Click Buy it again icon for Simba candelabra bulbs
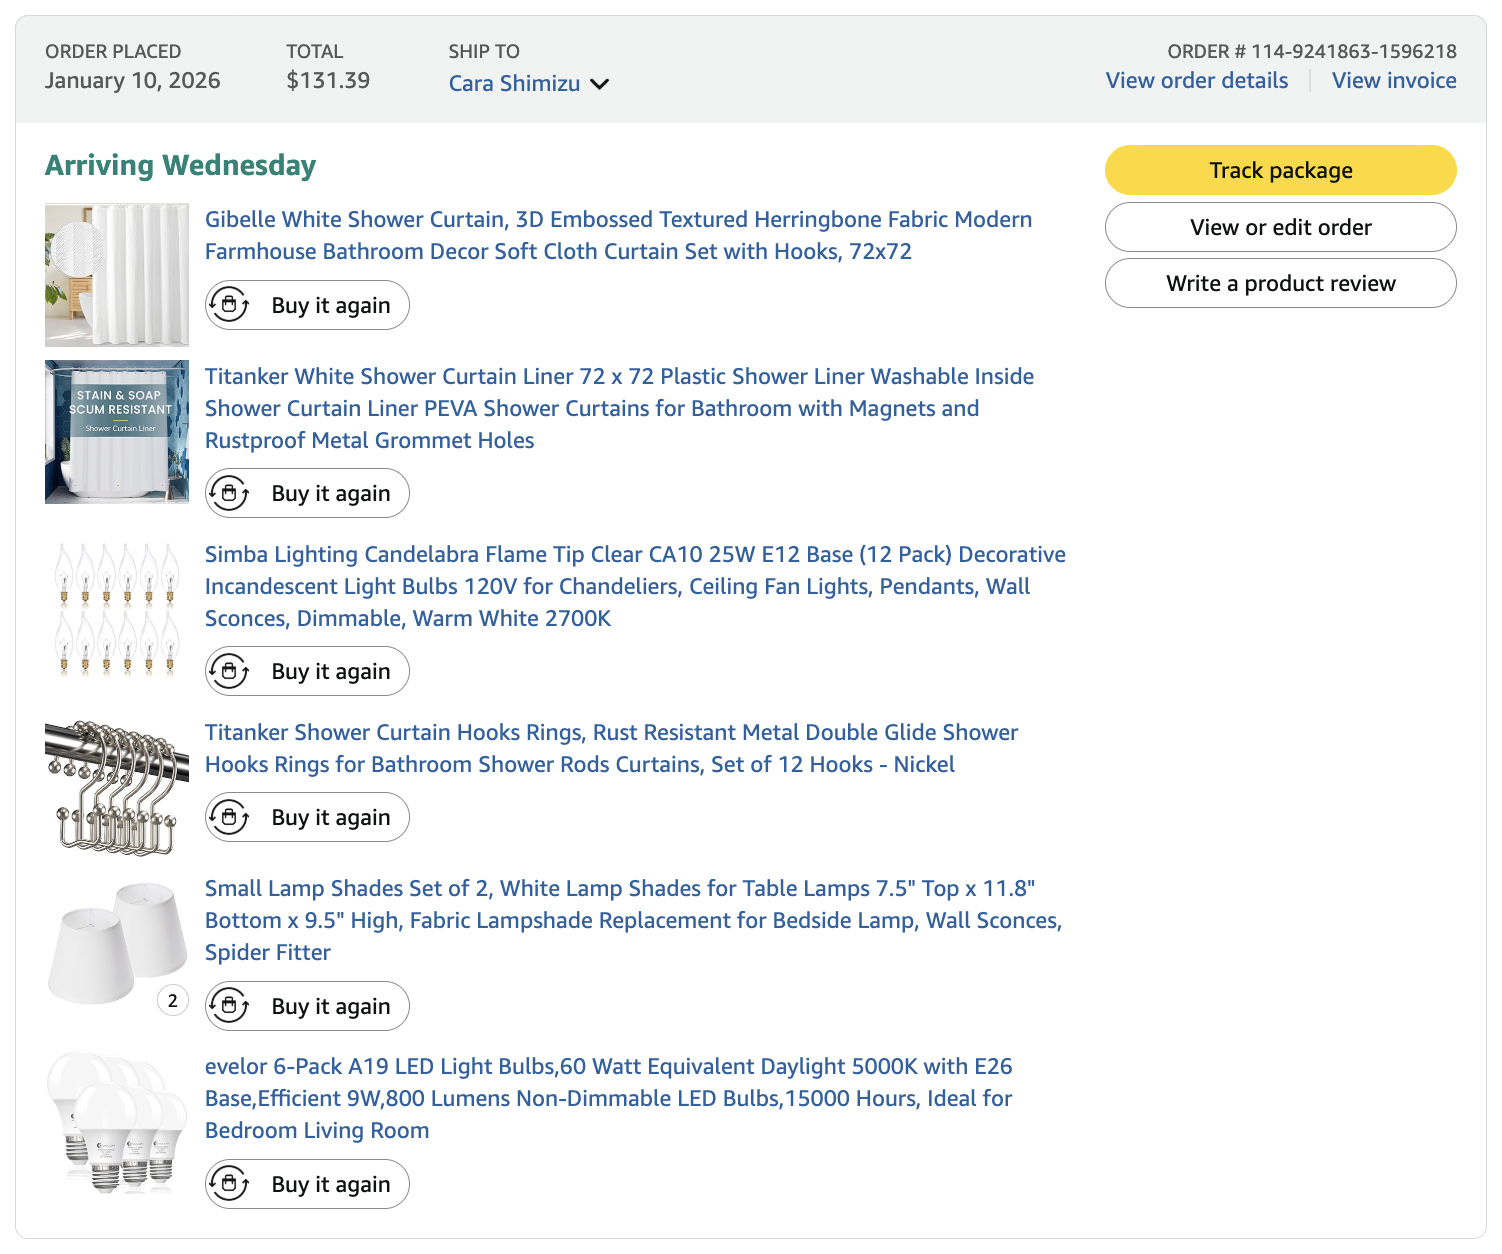 pos(229,671)
